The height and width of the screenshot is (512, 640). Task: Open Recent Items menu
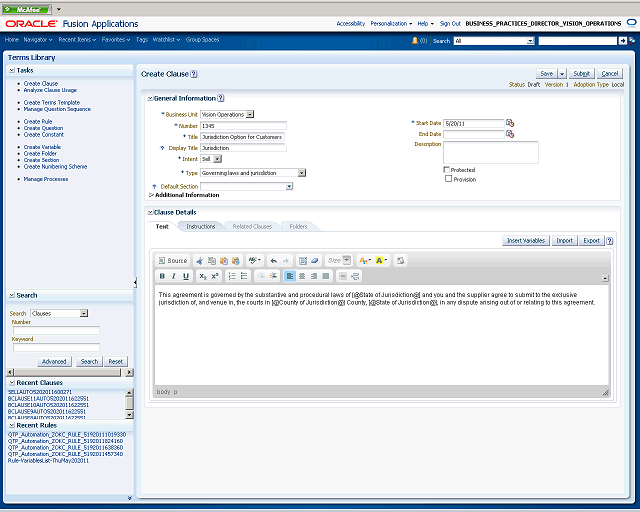coord(77,40)
